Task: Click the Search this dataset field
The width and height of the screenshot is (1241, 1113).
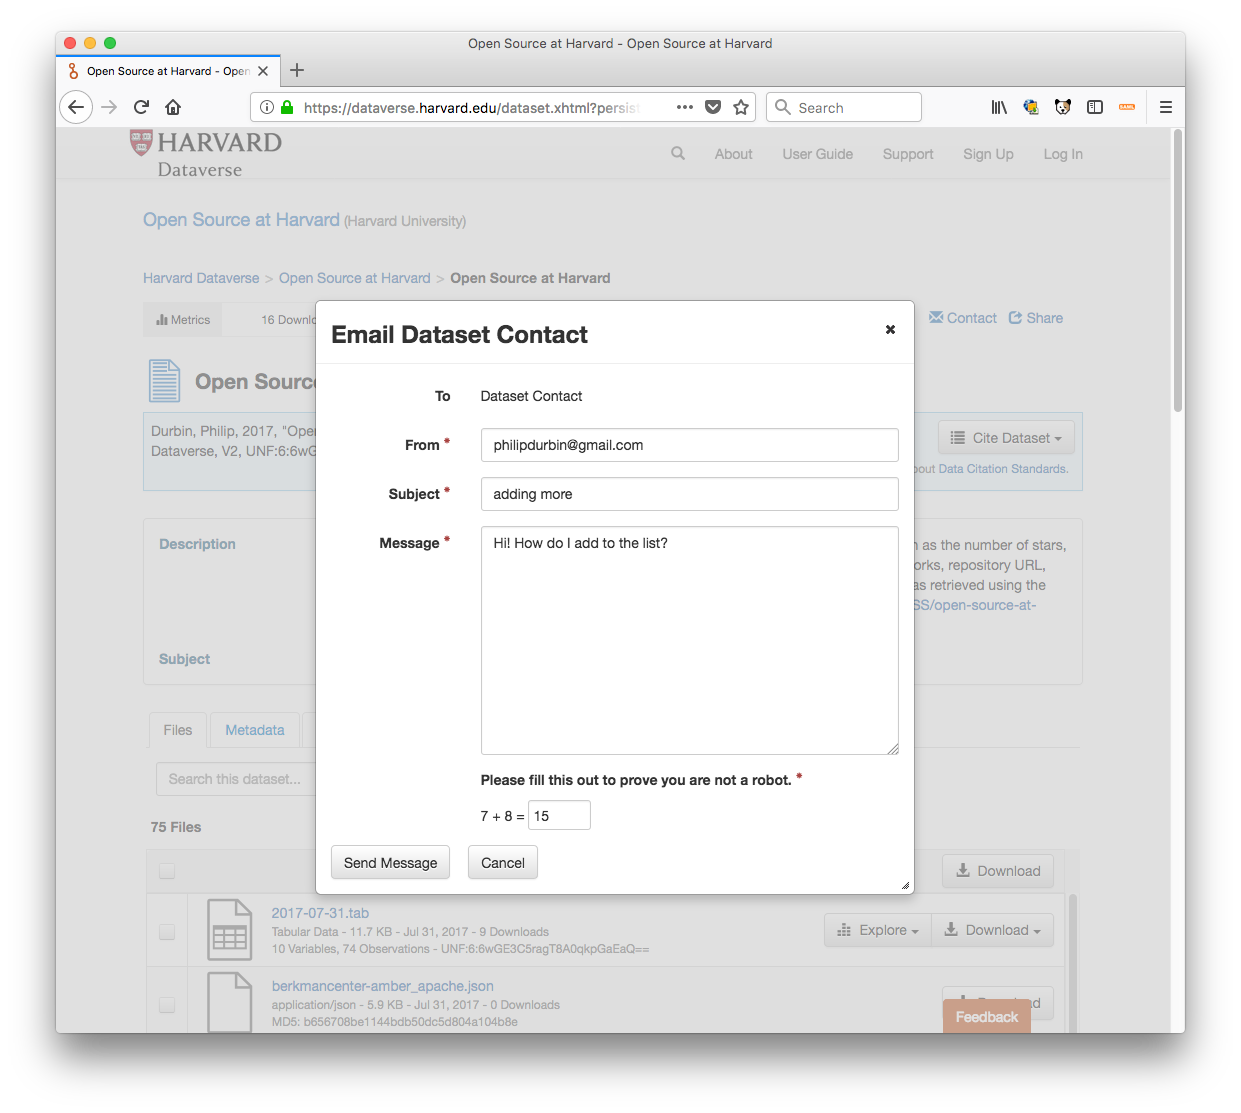Action: [x=236, y=779]
